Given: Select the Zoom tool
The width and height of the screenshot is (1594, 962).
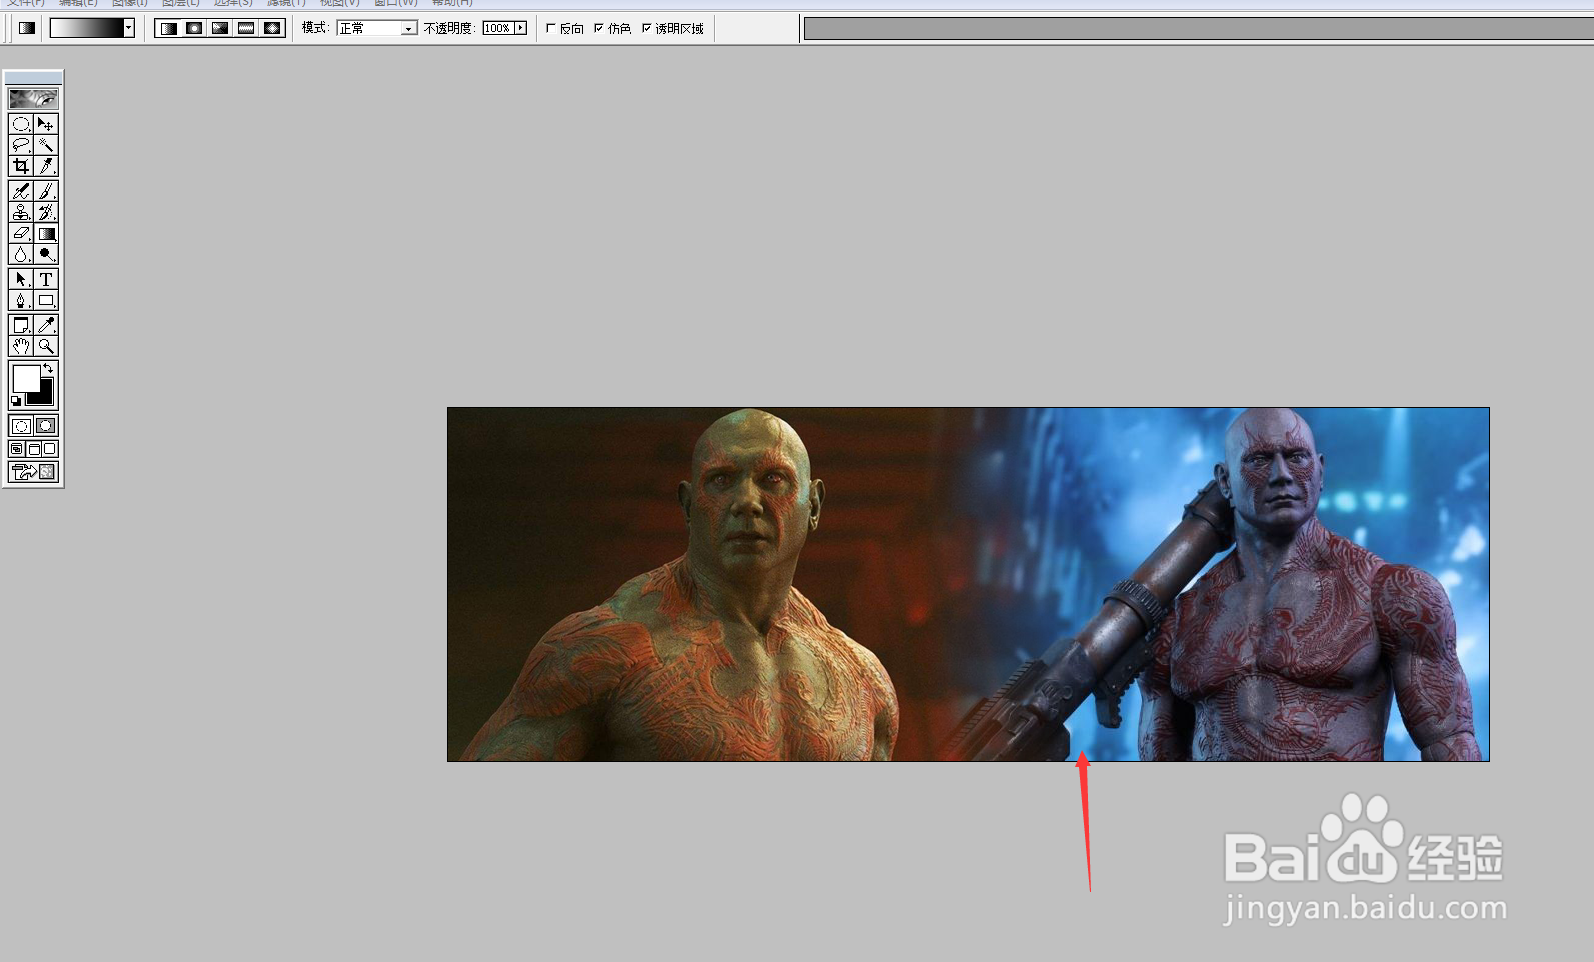Looking at the screenshot, I should click(x=46, y=346).
